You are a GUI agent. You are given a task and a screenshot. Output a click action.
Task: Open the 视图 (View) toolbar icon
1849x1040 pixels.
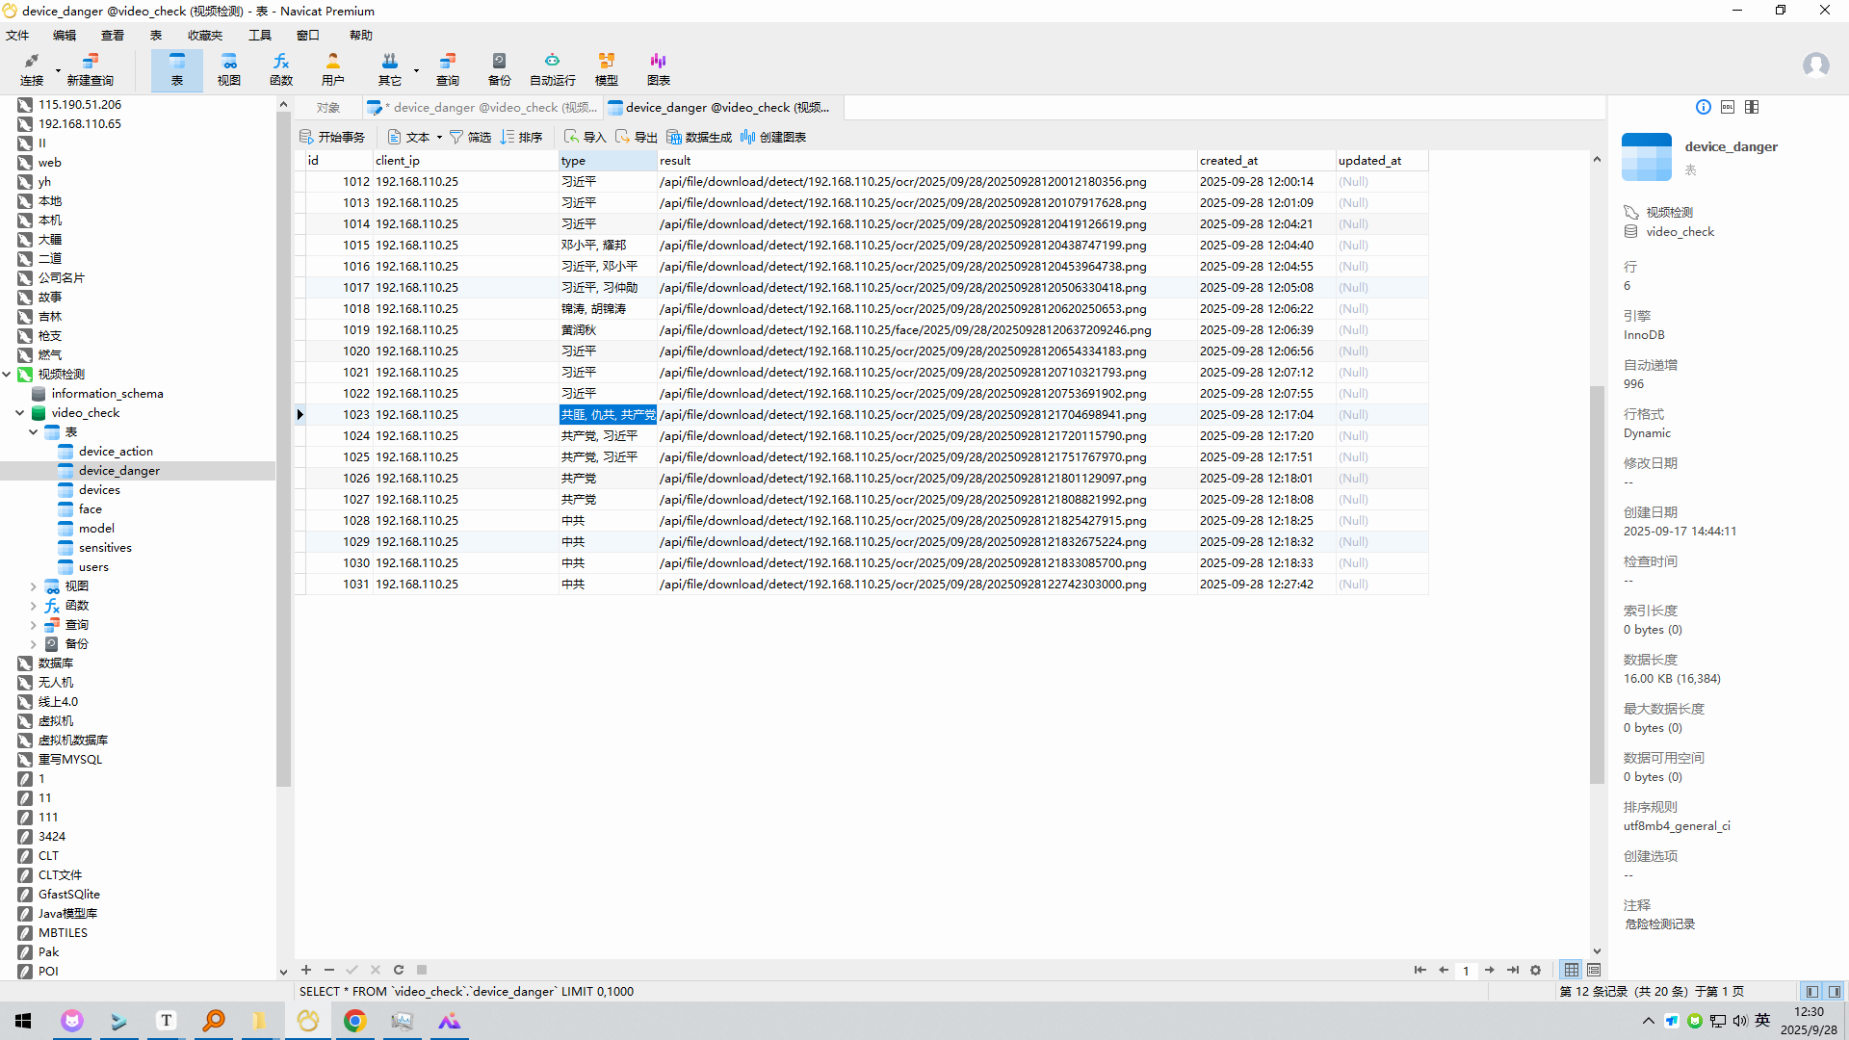[229, 69]
